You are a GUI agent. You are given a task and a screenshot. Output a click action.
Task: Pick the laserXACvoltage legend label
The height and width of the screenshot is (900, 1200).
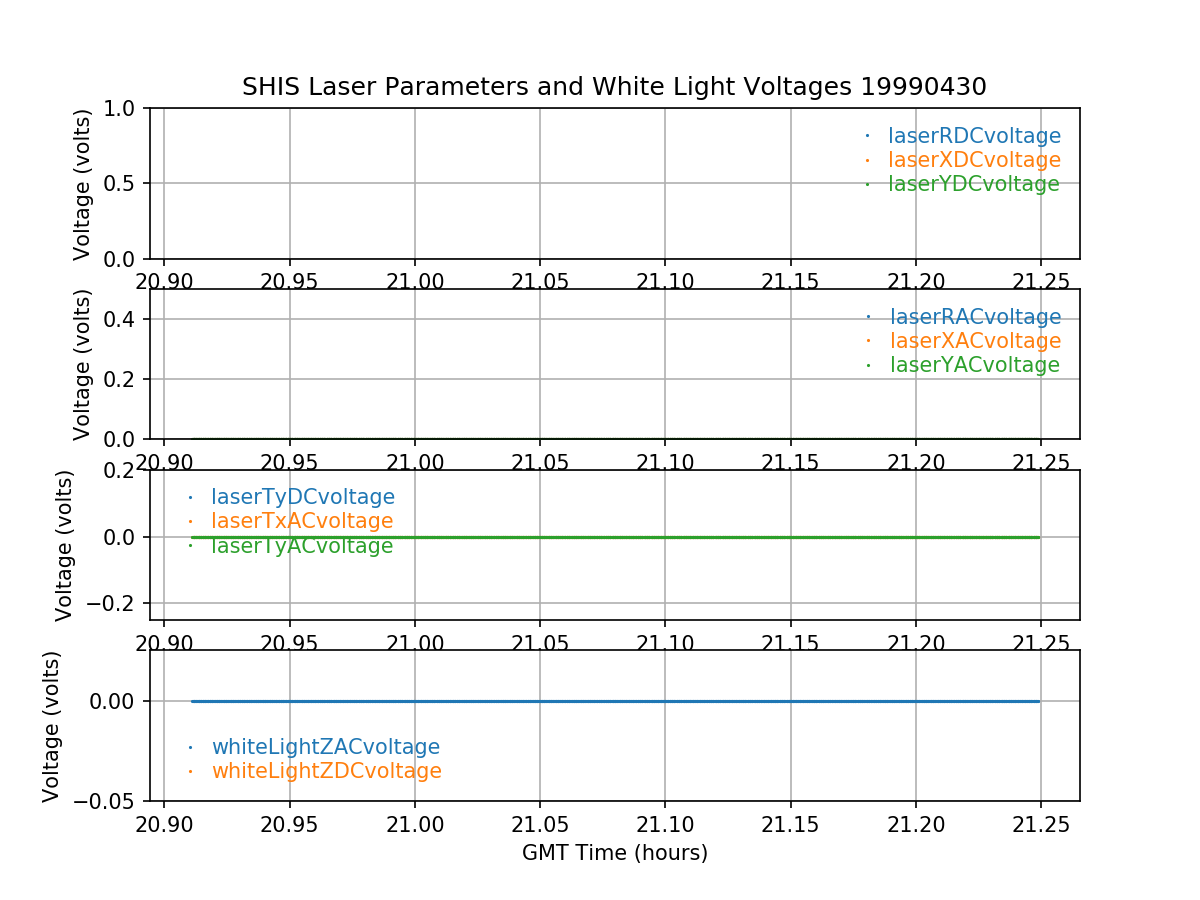(x=975, y=341)
